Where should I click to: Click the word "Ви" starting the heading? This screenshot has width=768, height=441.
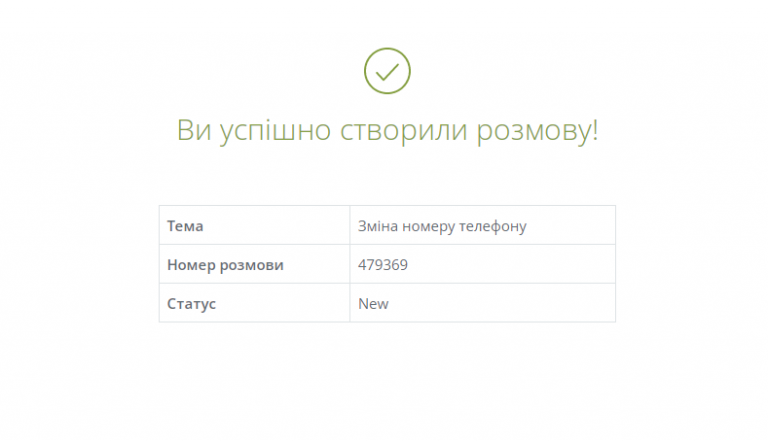(193, 130)
